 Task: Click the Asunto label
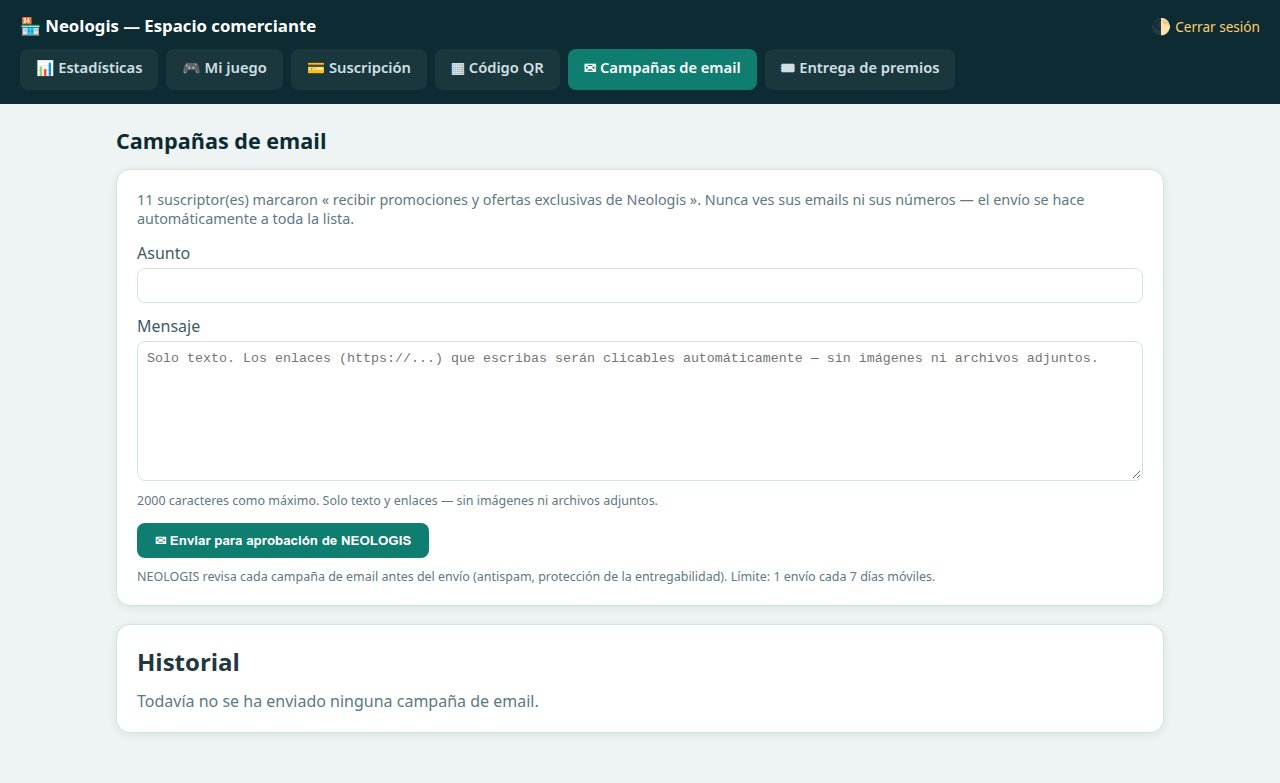pyautogui.click(x=163, y=253)
